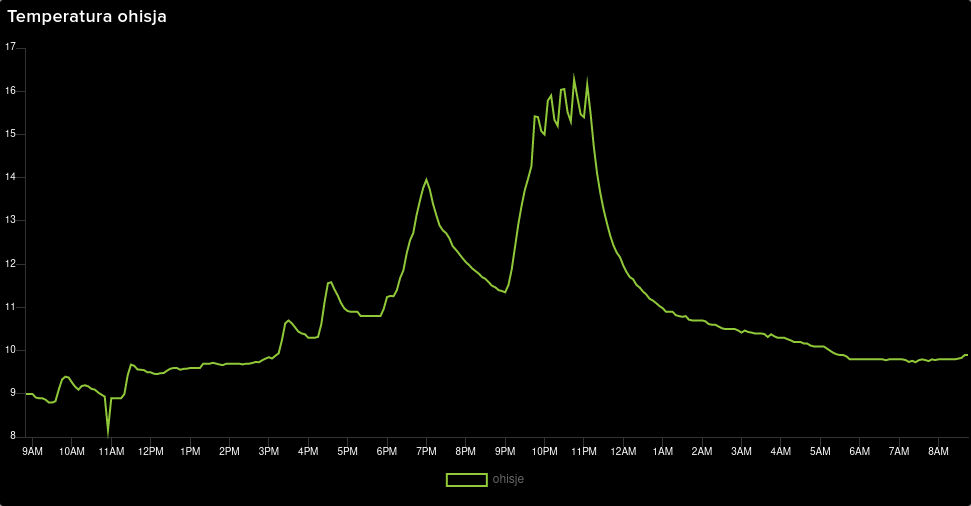971x506 pixels.
Task: Click the 17 value on temperature axis
Action: pos(11,47)
